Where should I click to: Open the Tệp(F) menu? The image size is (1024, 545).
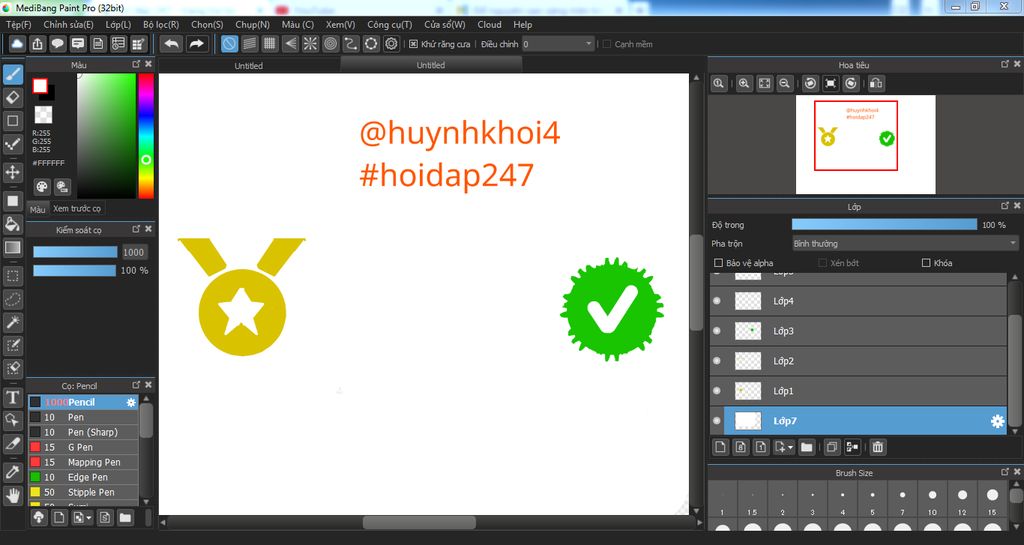[x=19, y=24]
